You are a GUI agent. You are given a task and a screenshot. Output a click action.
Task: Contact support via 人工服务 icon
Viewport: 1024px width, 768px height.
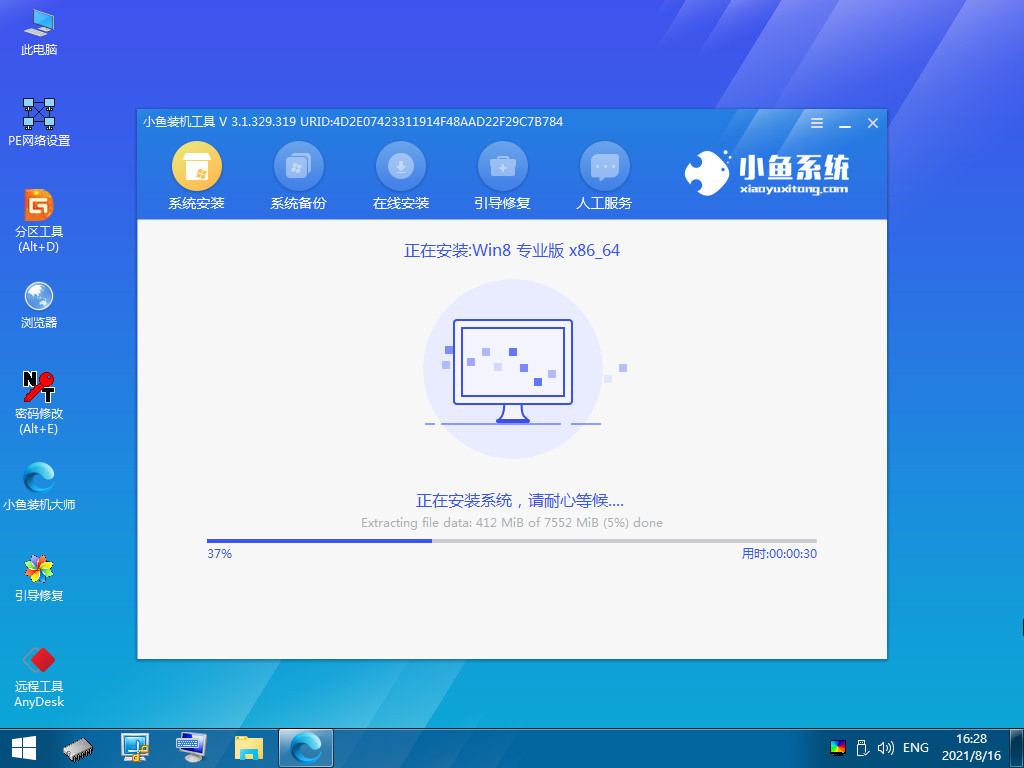tap(604, 167)
